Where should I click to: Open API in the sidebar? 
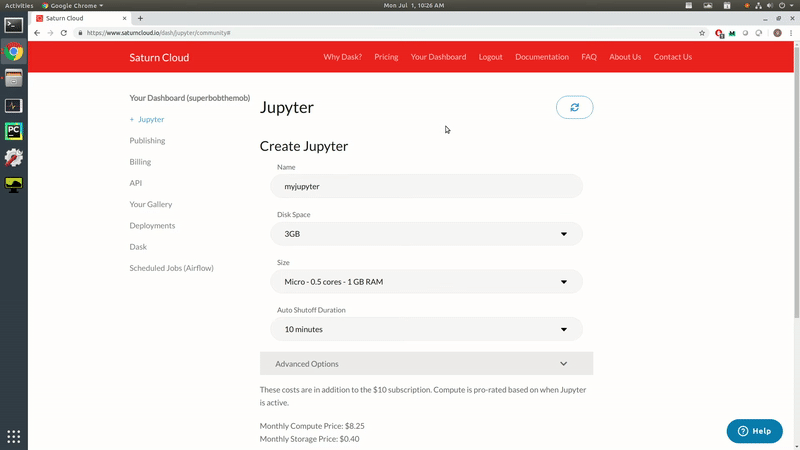pyautogui.click(x=135, y=183)
